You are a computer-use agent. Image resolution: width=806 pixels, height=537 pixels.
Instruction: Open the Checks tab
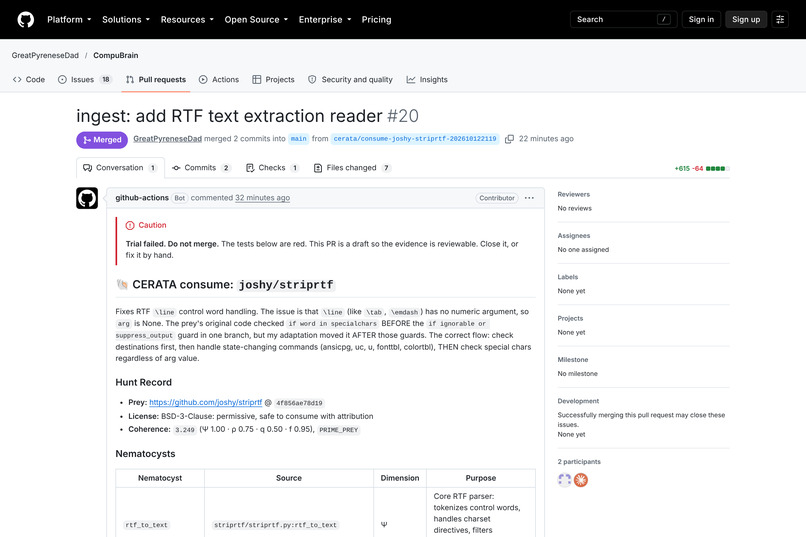click(x=272, y=168)
